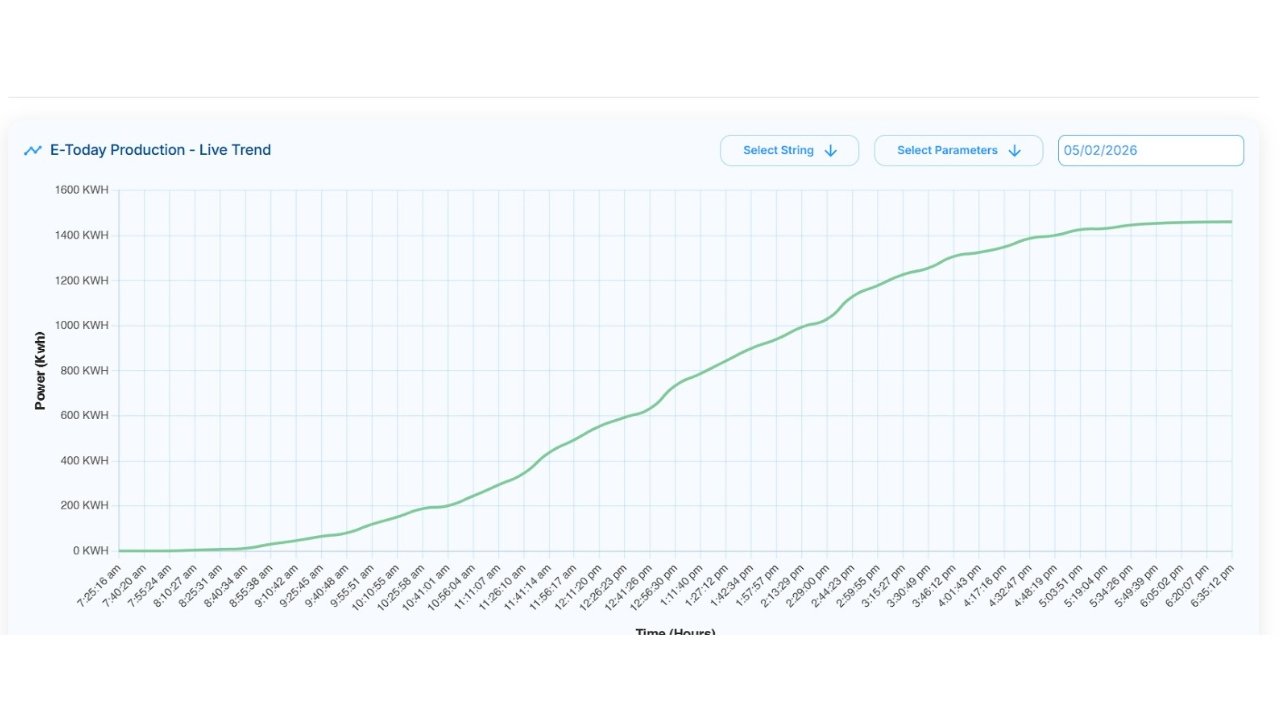Click the 7:25:16 am time label
Screen dimensions: 1280x720
click(x=101, y=584)
